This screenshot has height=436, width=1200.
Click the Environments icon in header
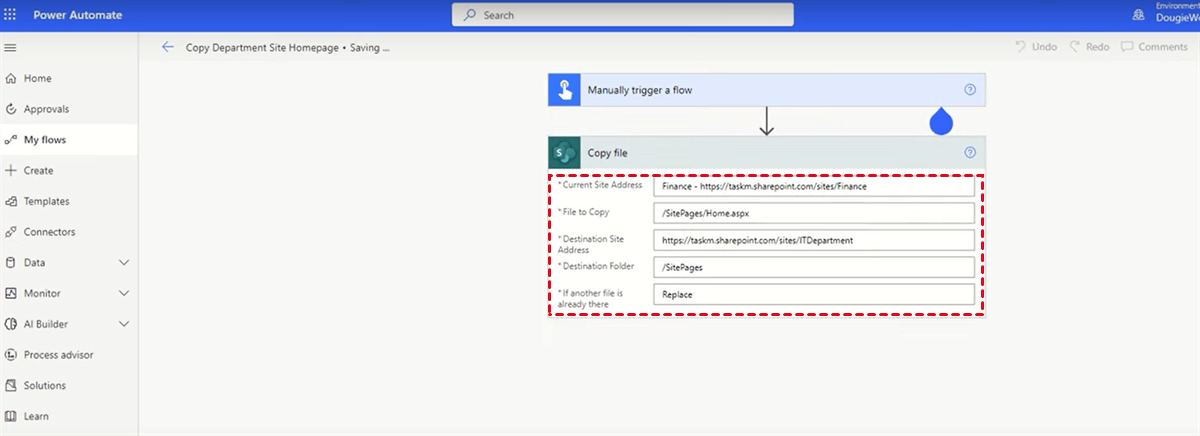click(1138, 14)
